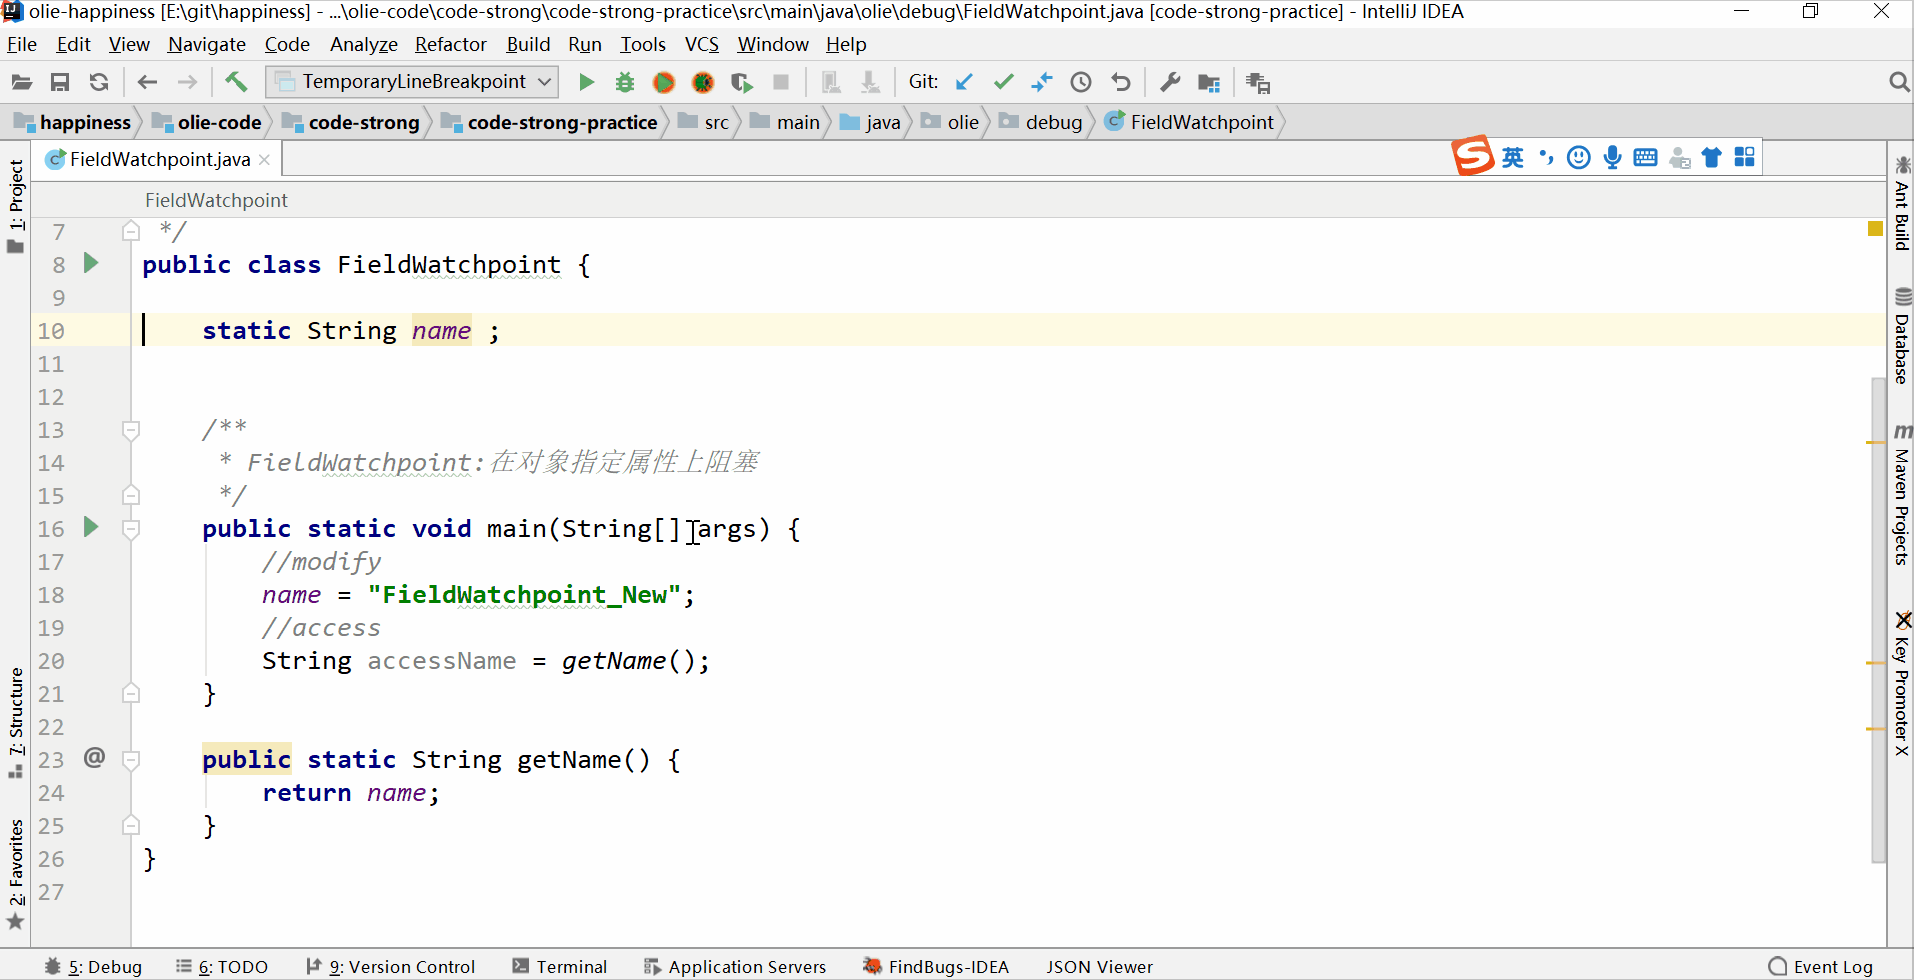The image size is (1914, 980).
Task: Click the Save All disk icon
Action: tap(60, 82)
